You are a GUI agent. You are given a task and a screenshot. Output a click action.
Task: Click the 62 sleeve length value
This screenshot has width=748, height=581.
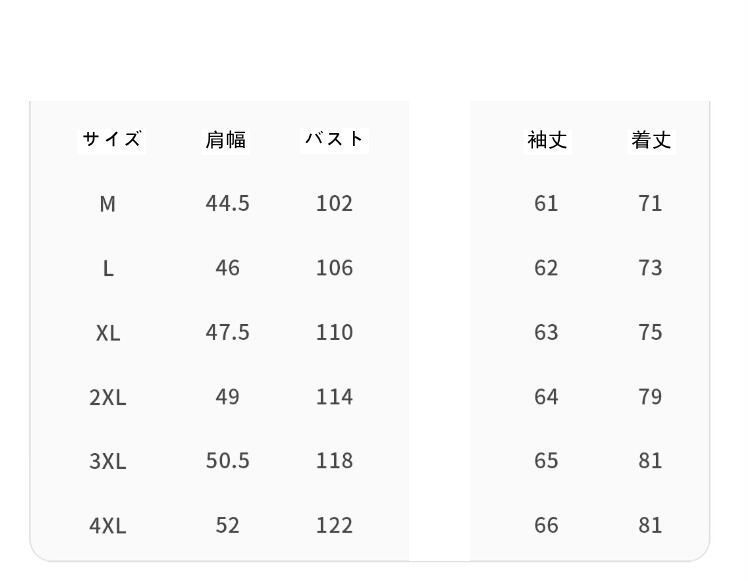[x=546, y=267]
